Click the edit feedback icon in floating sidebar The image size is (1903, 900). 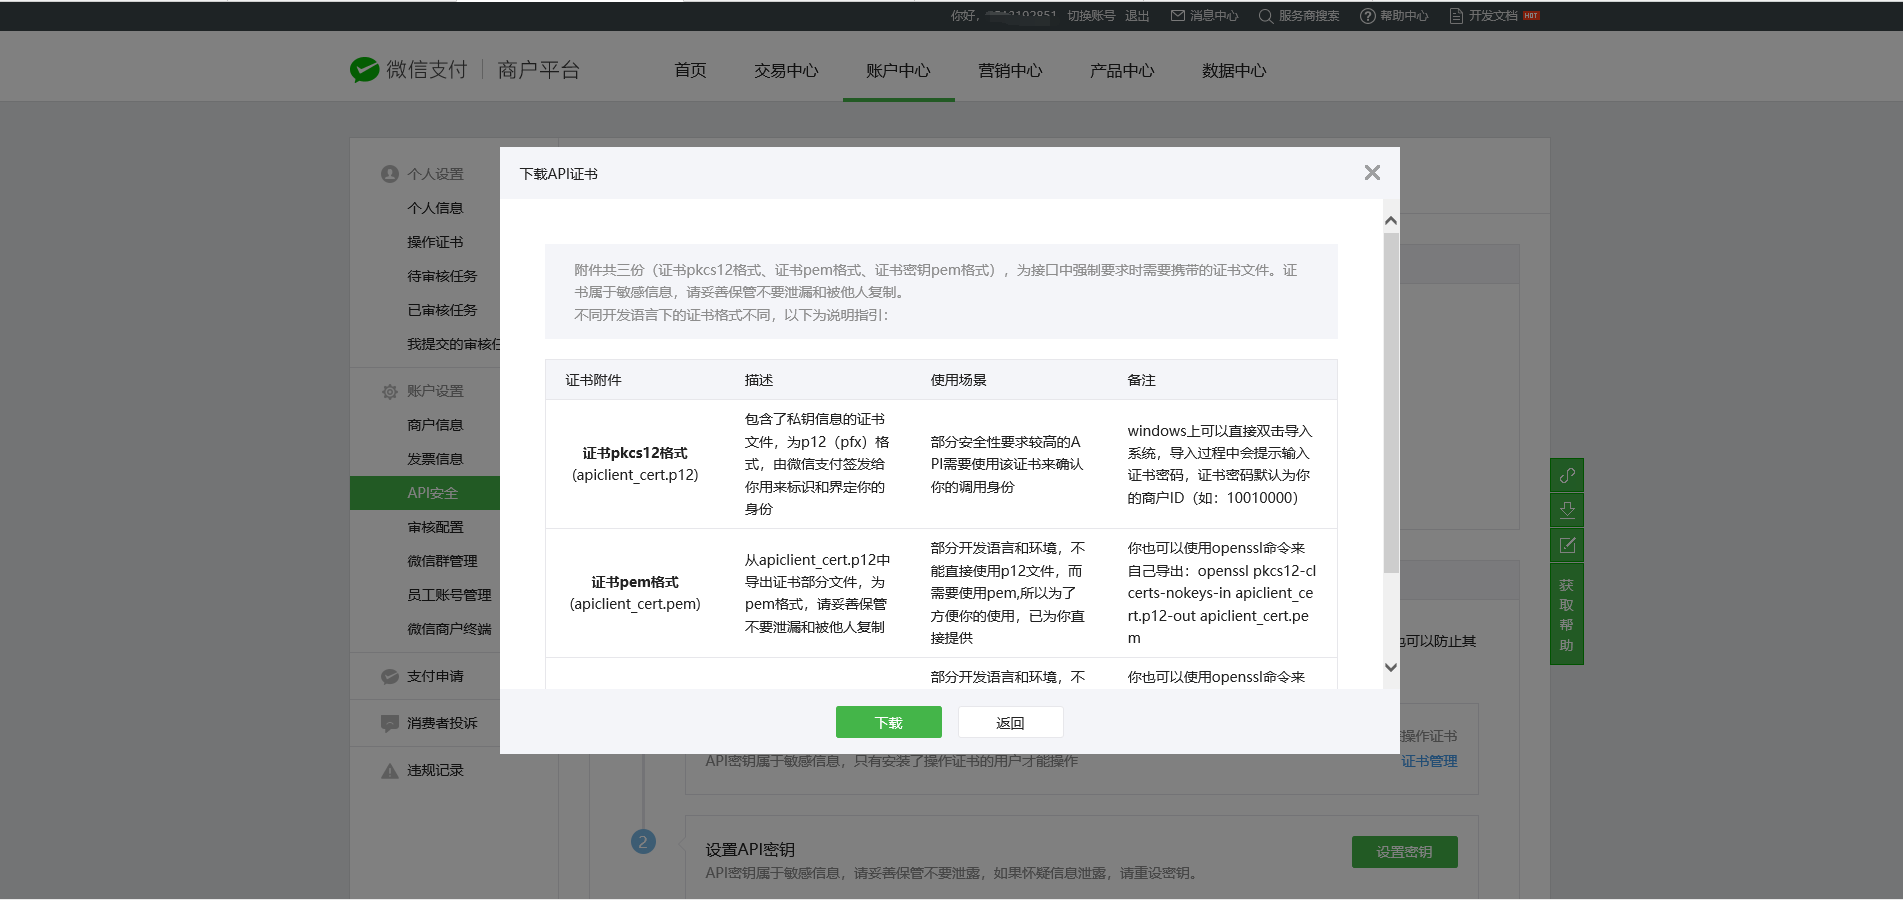[x=1566, y=545]
